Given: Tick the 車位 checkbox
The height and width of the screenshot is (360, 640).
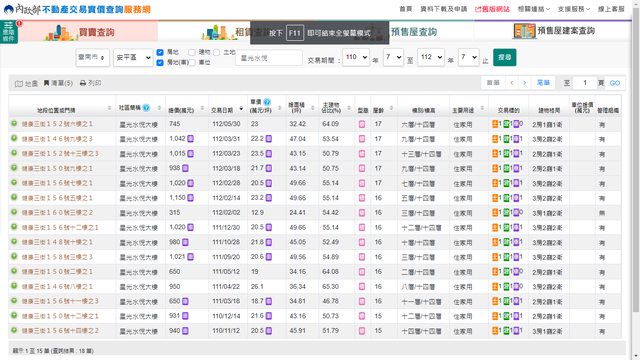Looking at the screenshot, I should click(x=192, y=62).
